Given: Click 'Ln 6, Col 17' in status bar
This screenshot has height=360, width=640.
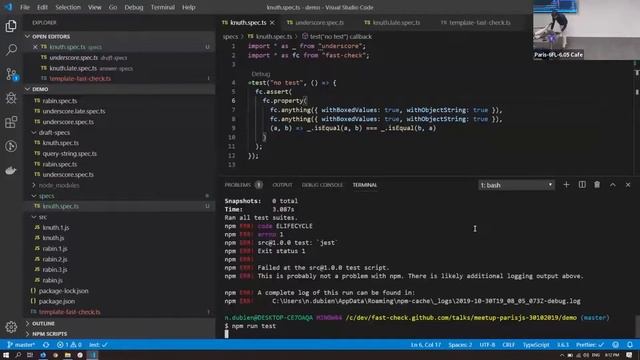Looking at the screenshot, I should tap(426, 345).
